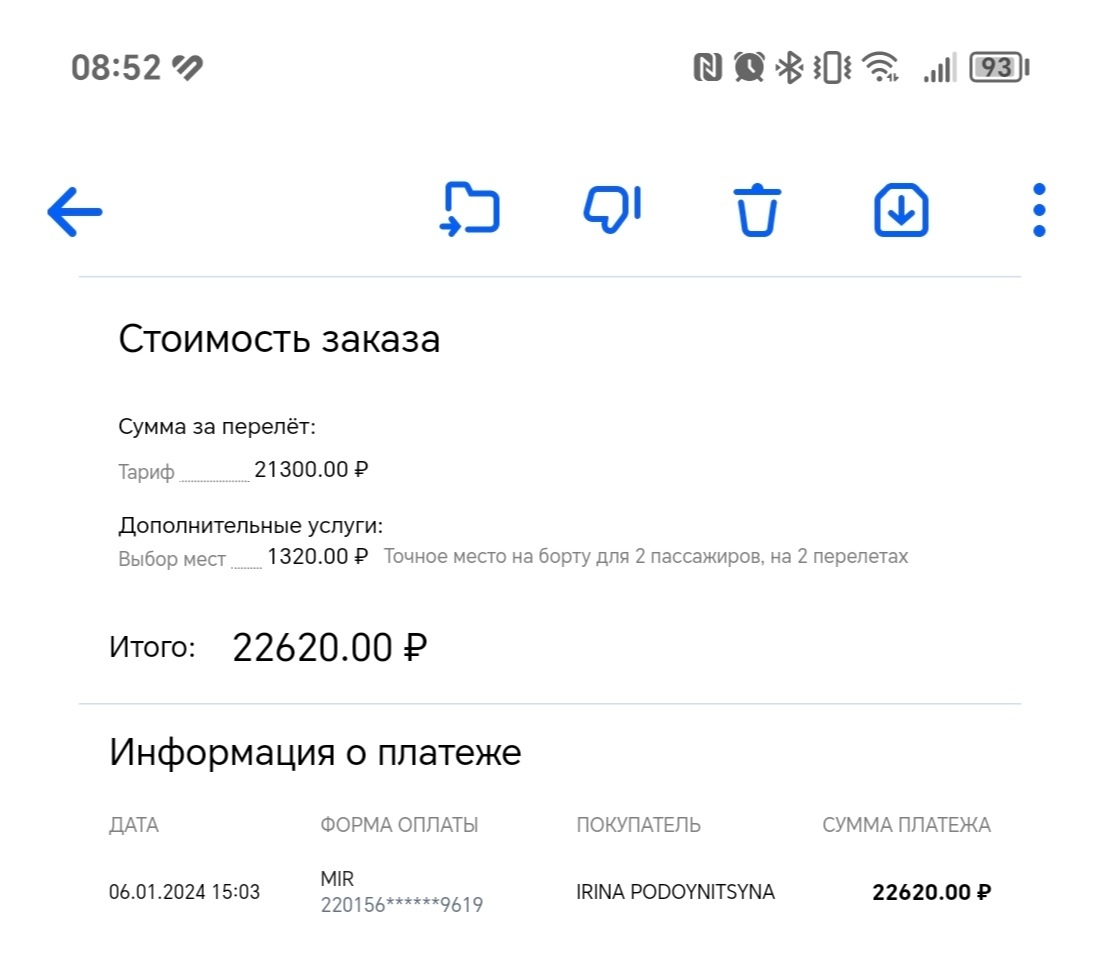The width and height of the screenshot is (1099, 953).
Task: Mark the email as spam with the thumbs-down icon
Action: [x=613, y=209]
